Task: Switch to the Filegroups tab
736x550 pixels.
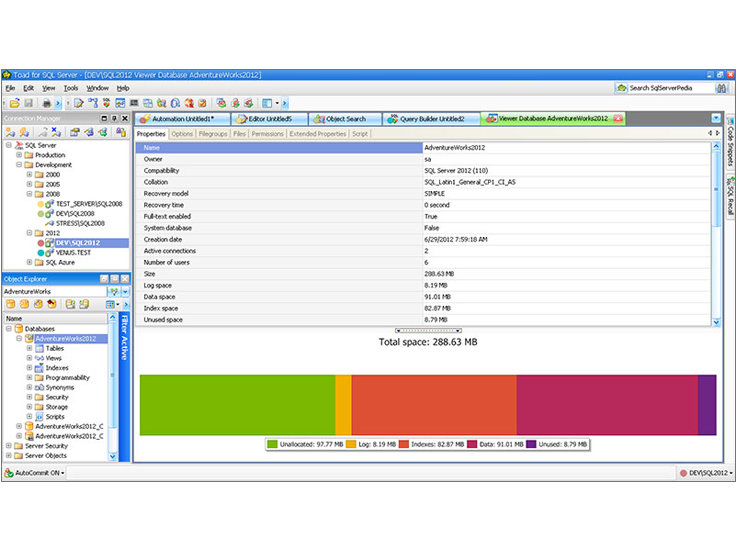Action: point(213,134)
